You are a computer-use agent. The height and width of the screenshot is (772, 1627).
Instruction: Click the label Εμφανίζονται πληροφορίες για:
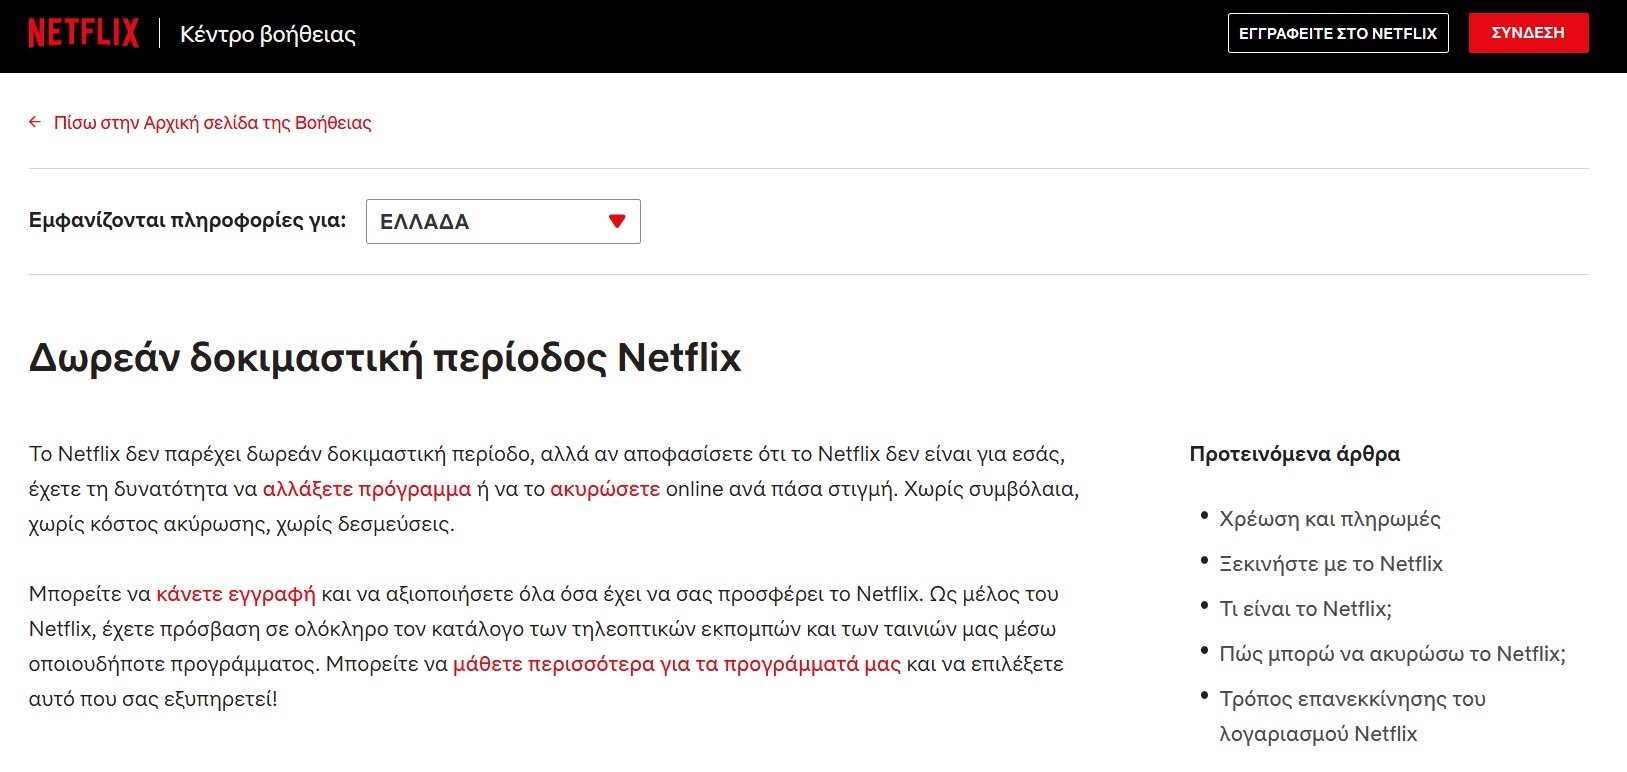point(188,221)
